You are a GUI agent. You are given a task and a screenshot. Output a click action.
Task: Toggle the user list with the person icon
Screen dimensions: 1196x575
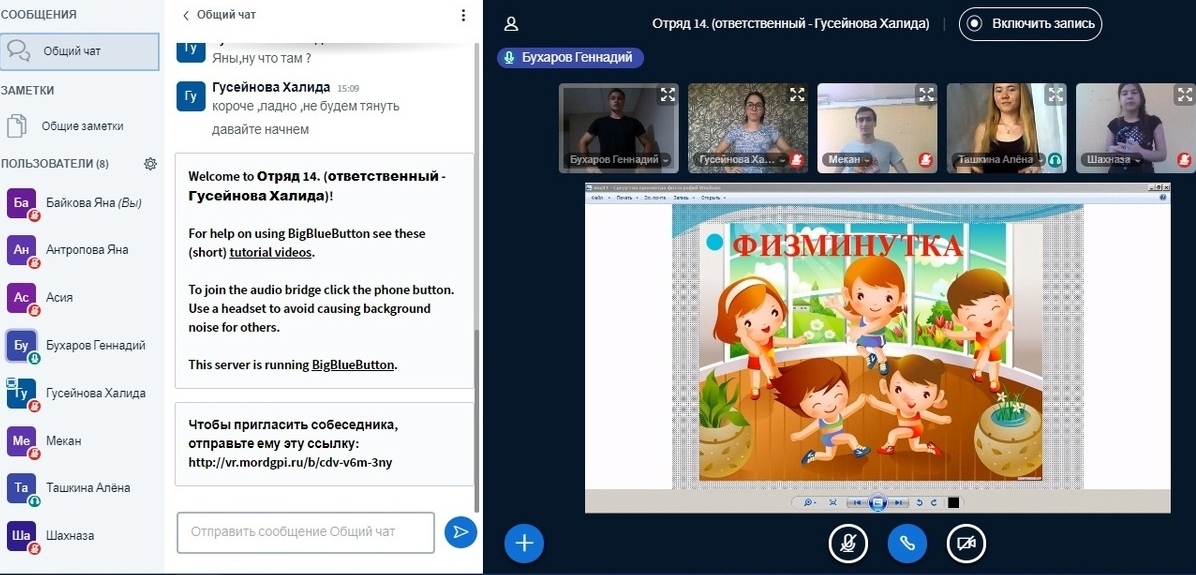(511, 24)
